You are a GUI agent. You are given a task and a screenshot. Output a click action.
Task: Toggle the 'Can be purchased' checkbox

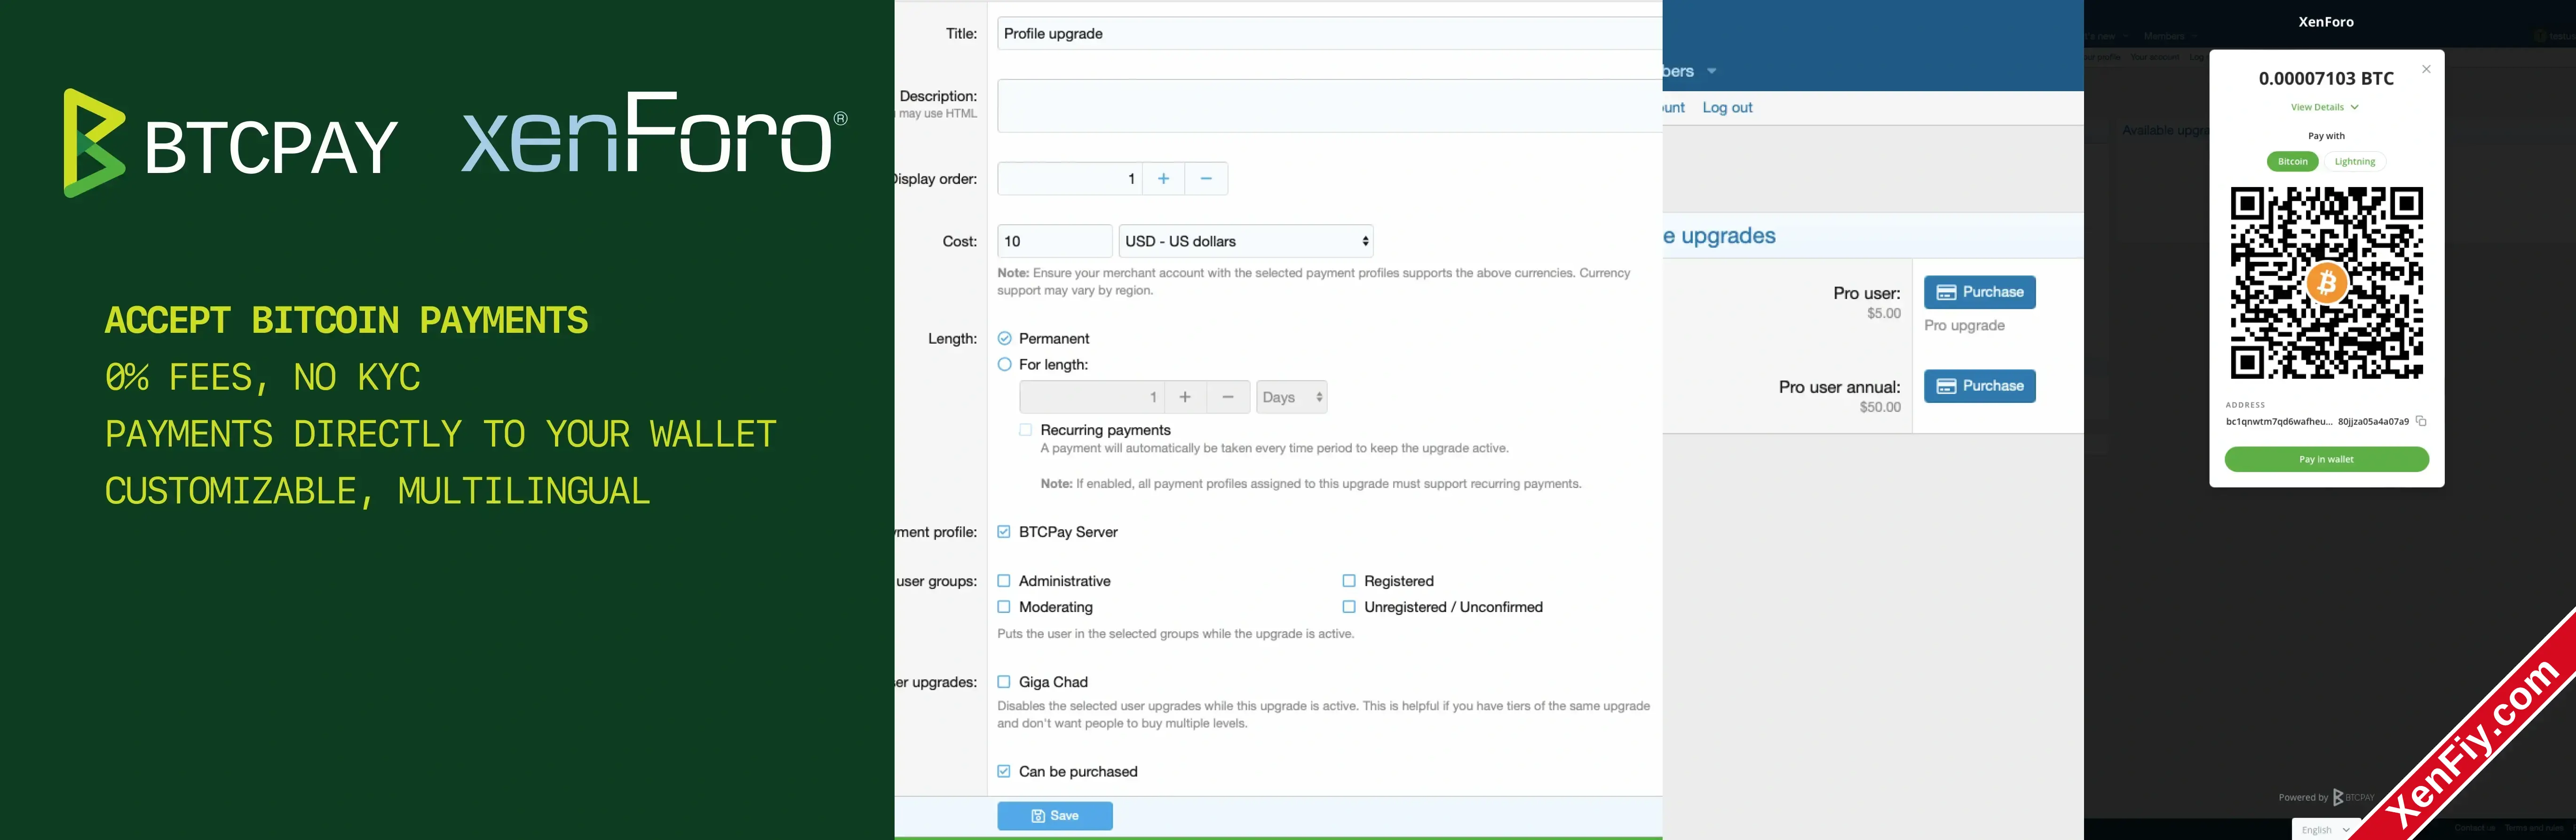tap(1004, 771)
